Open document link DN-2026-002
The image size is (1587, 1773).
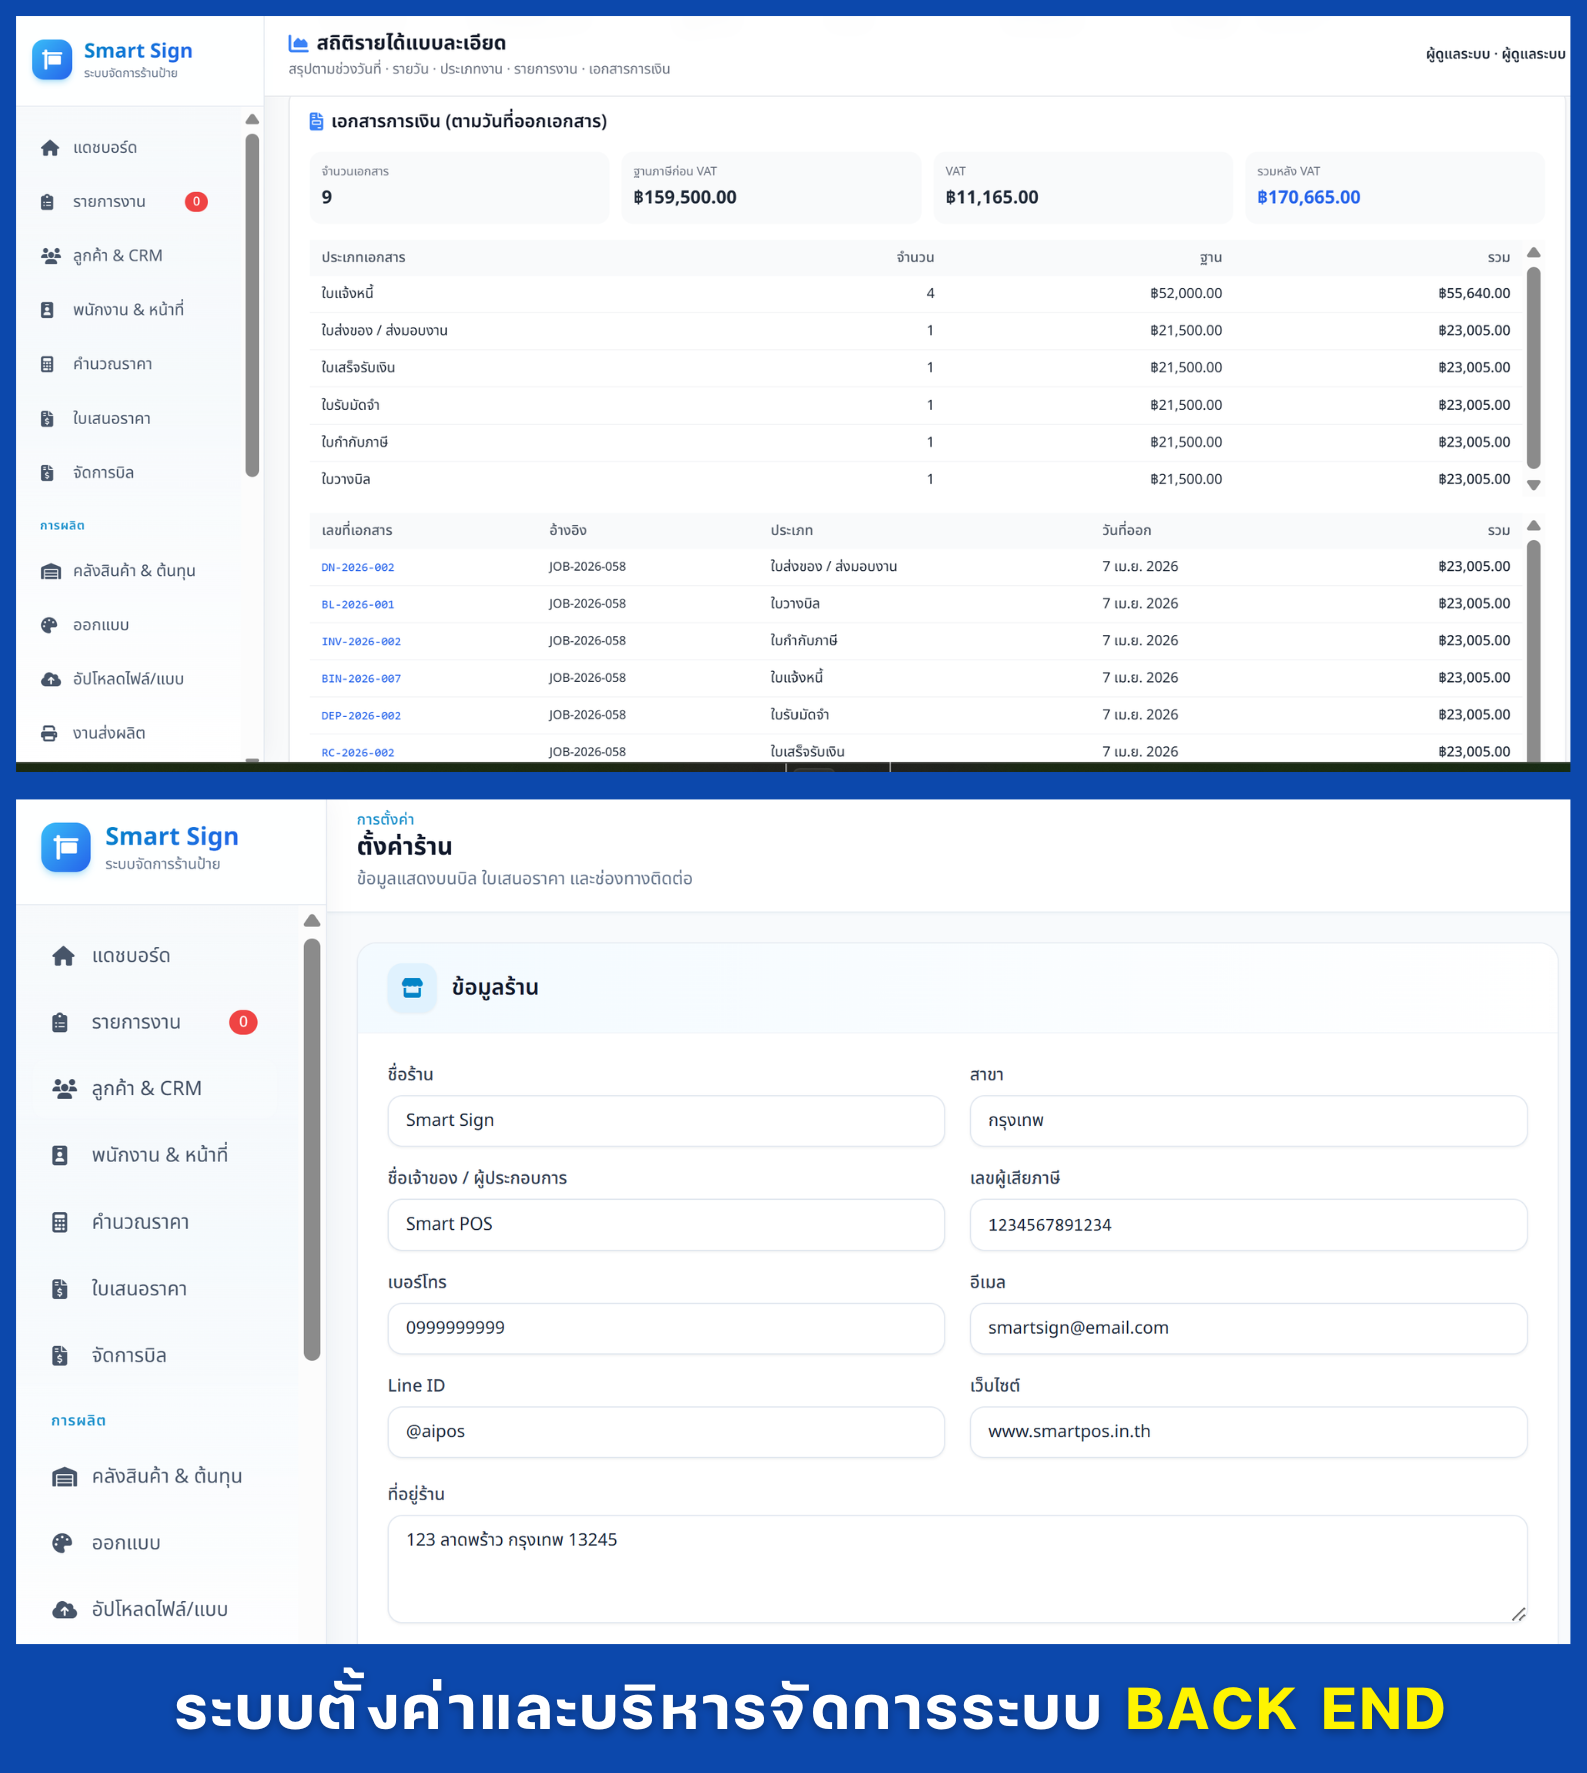[358, 567]
